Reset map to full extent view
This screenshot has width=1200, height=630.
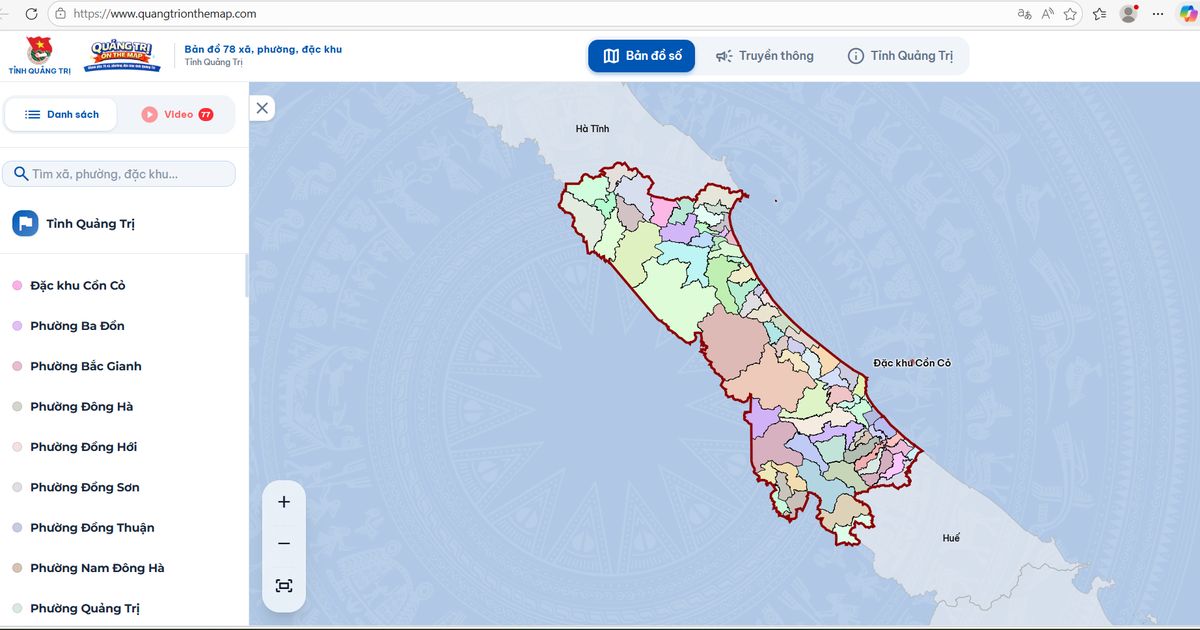(x=284, y=586)
